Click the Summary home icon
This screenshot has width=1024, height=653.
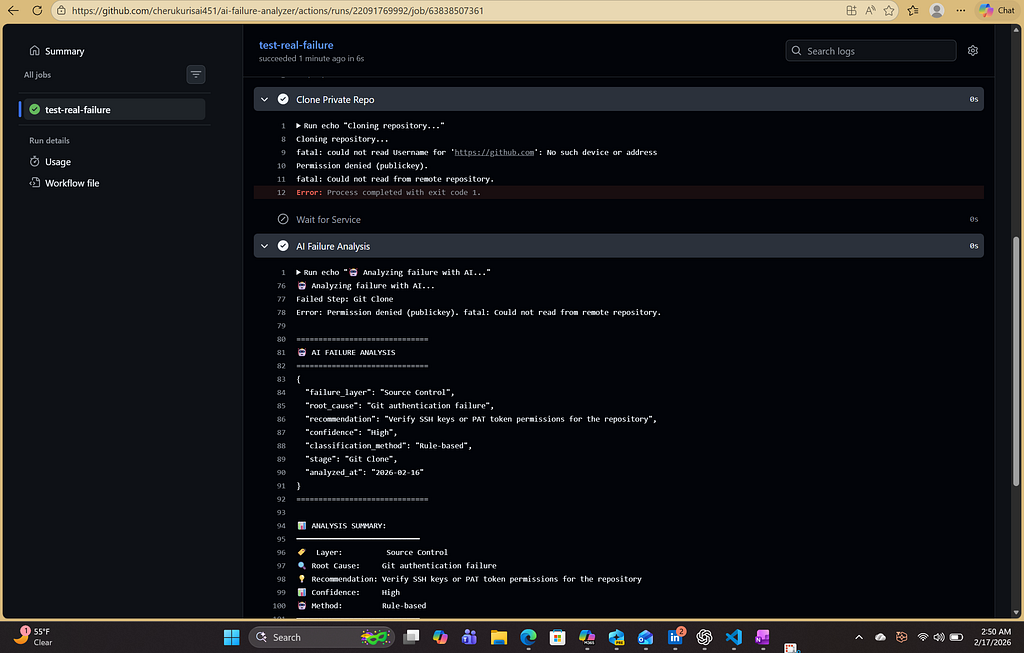[35, 50]
